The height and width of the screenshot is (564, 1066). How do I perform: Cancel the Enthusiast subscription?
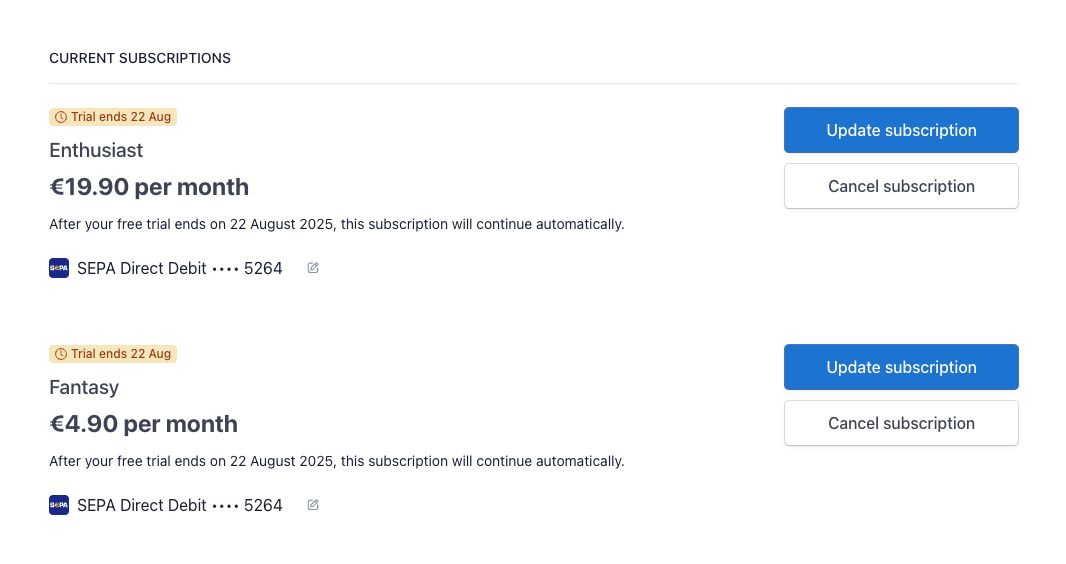pyautogui.click(x=901, y=186)
